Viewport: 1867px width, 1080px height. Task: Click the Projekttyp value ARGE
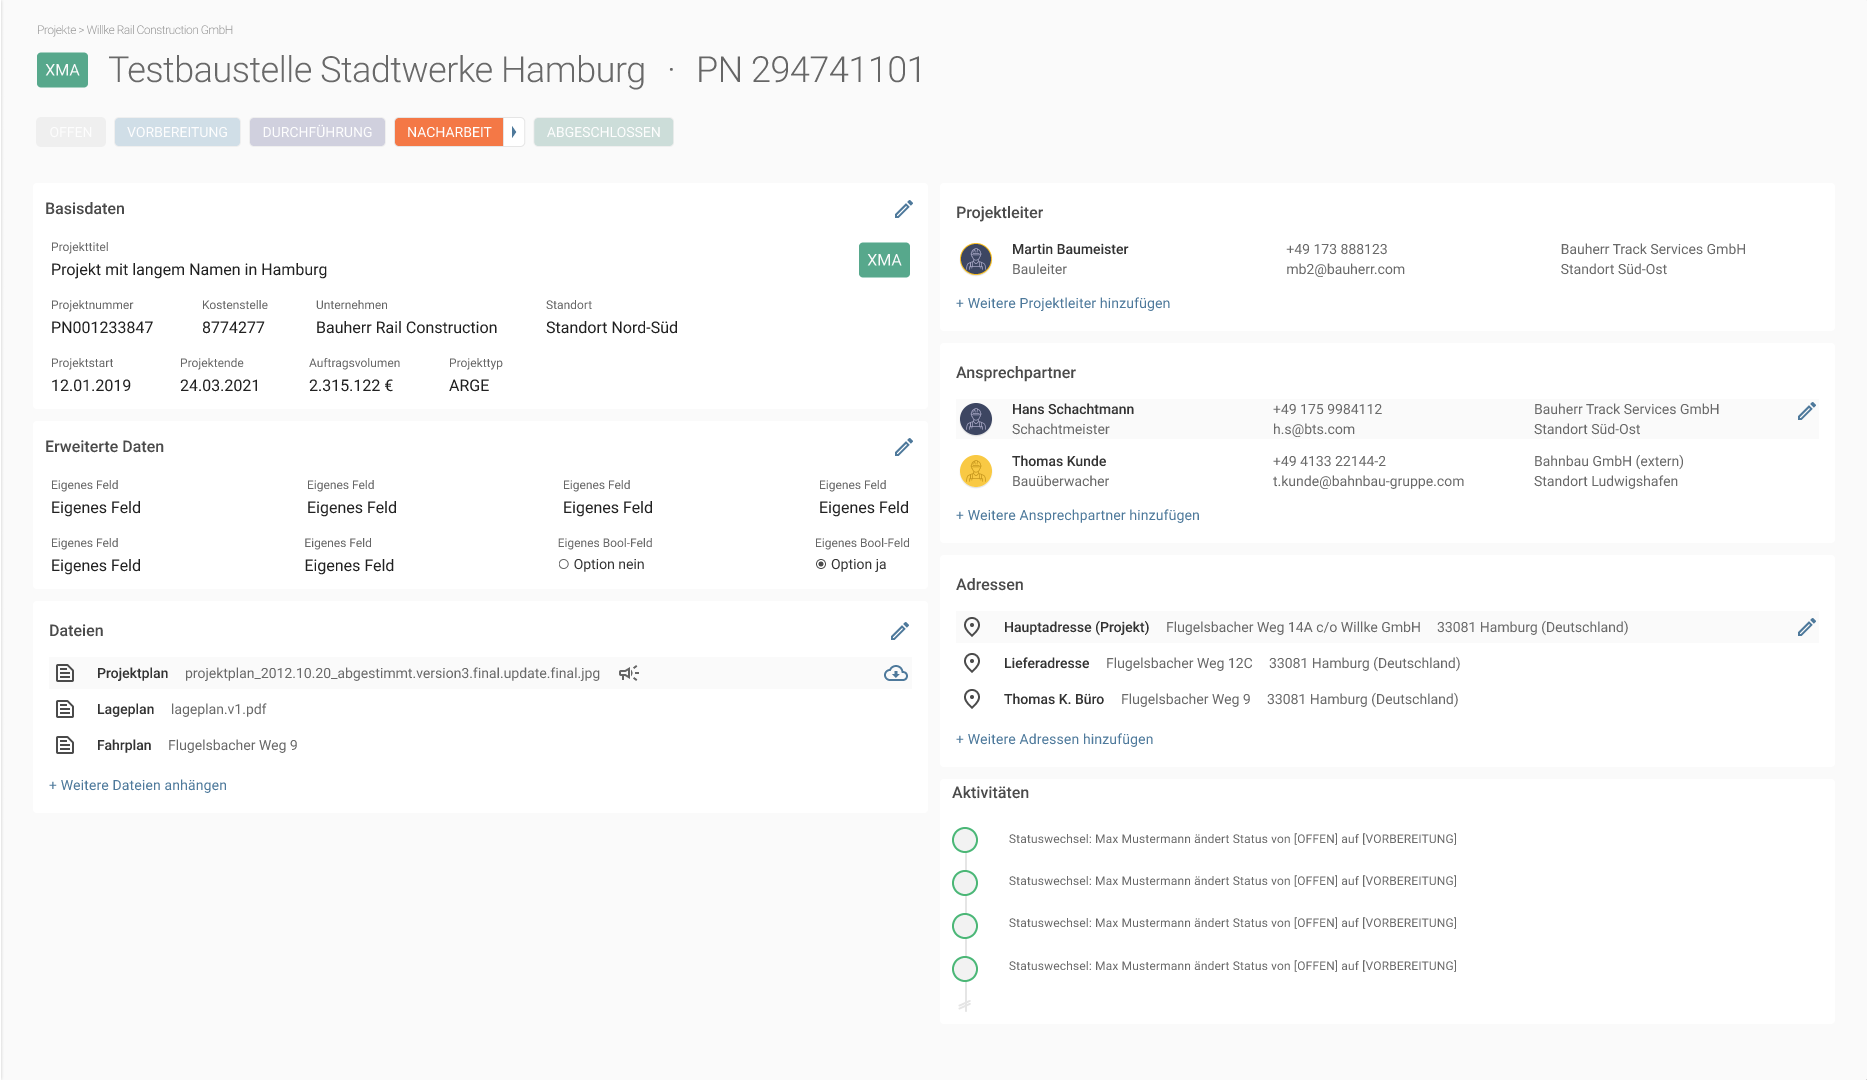click(x=469, y=386)
